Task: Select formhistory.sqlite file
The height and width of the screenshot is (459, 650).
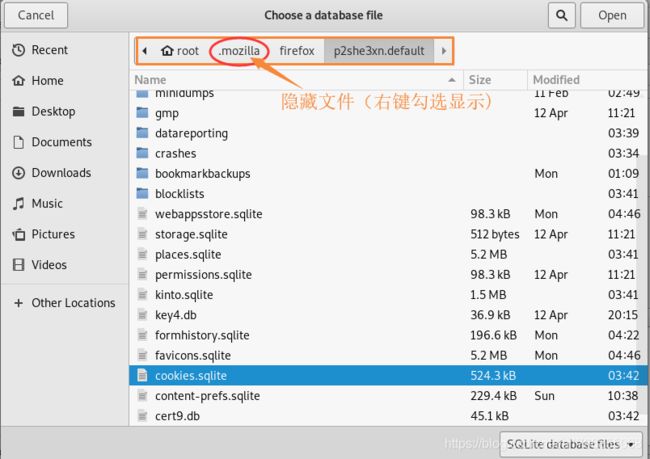Action: click(386, 335)
